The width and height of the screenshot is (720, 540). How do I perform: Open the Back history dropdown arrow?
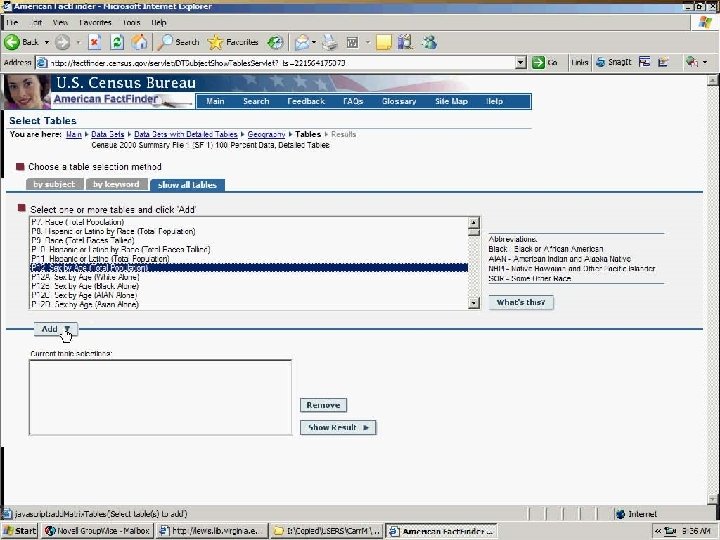[46, 42]
